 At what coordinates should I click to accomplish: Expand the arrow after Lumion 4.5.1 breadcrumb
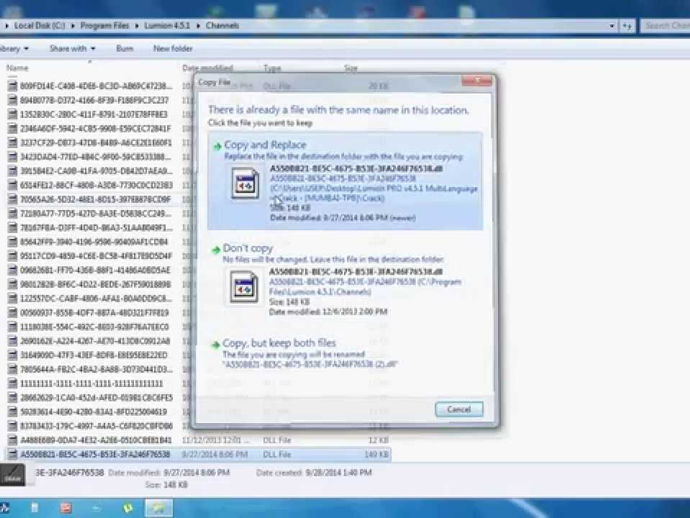click(198, 26)
